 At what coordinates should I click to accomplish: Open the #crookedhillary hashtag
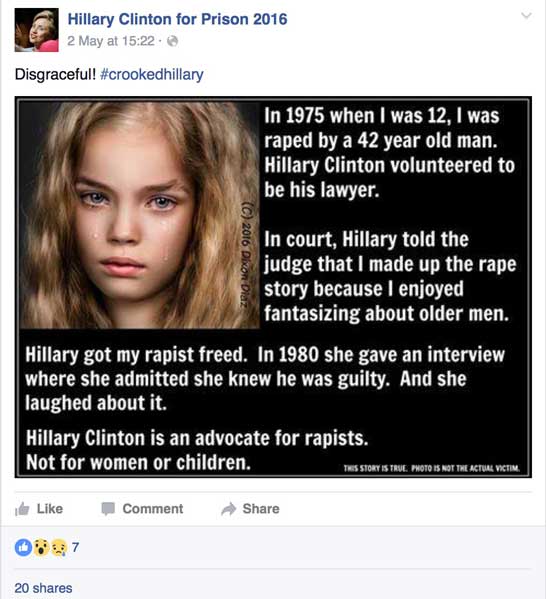tap(151, 74)
